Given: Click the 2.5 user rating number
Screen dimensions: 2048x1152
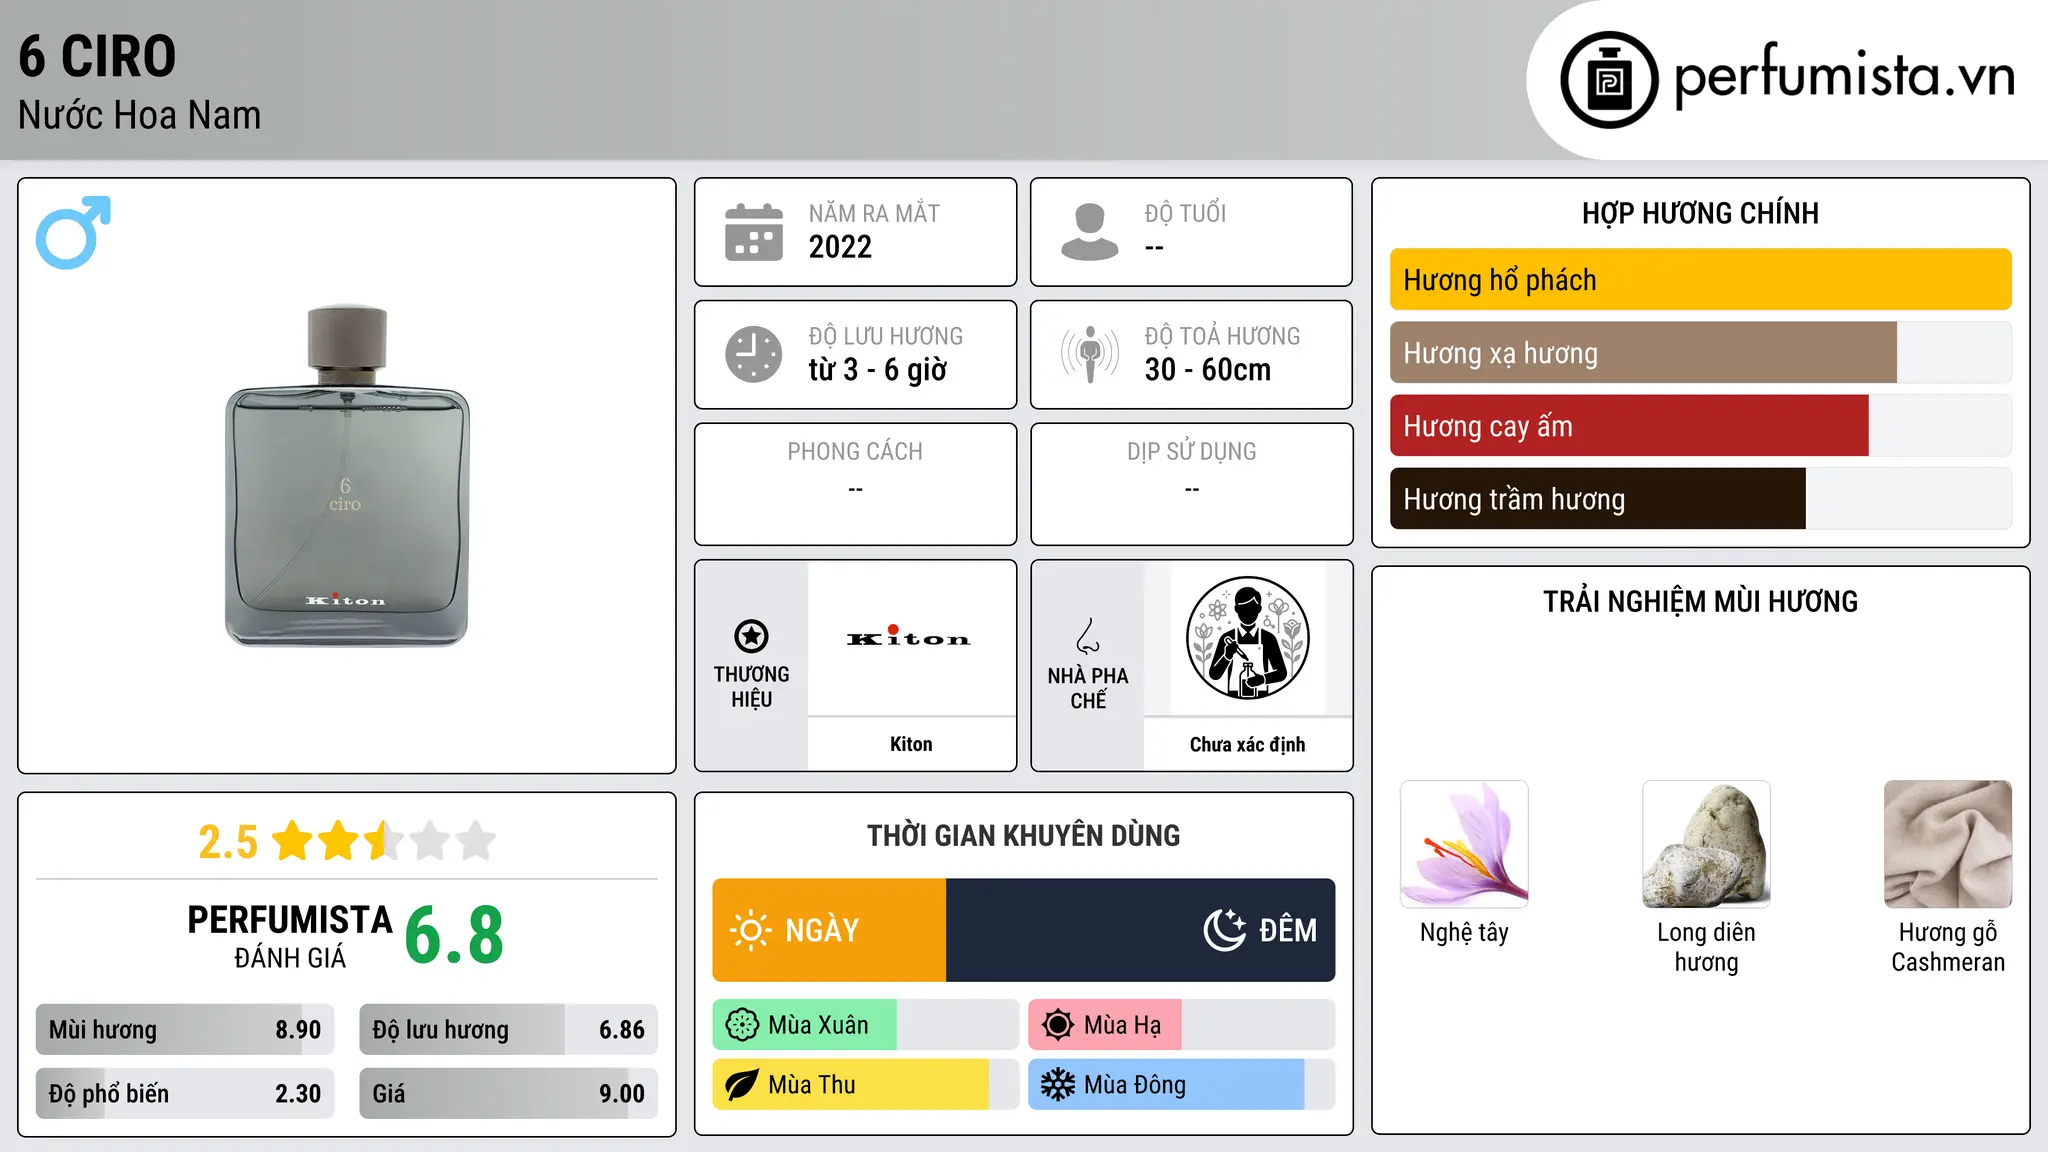Looking at the screenshot, I should (228, 842).
